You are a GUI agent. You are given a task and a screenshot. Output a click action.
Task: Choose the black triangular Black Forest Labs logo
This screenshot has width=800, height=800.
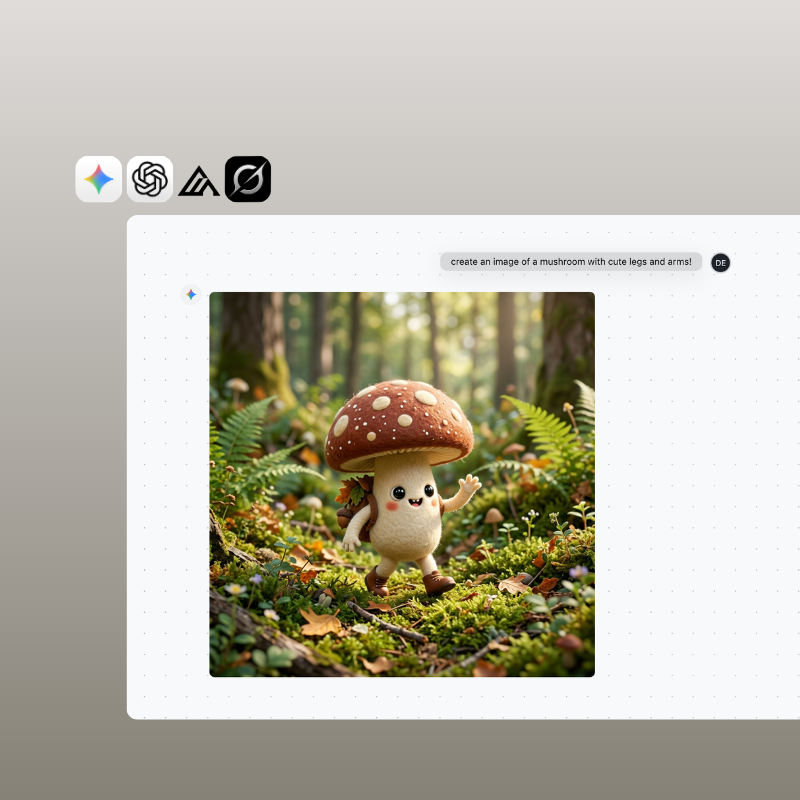pyautogui.click(x=198, y=182)
